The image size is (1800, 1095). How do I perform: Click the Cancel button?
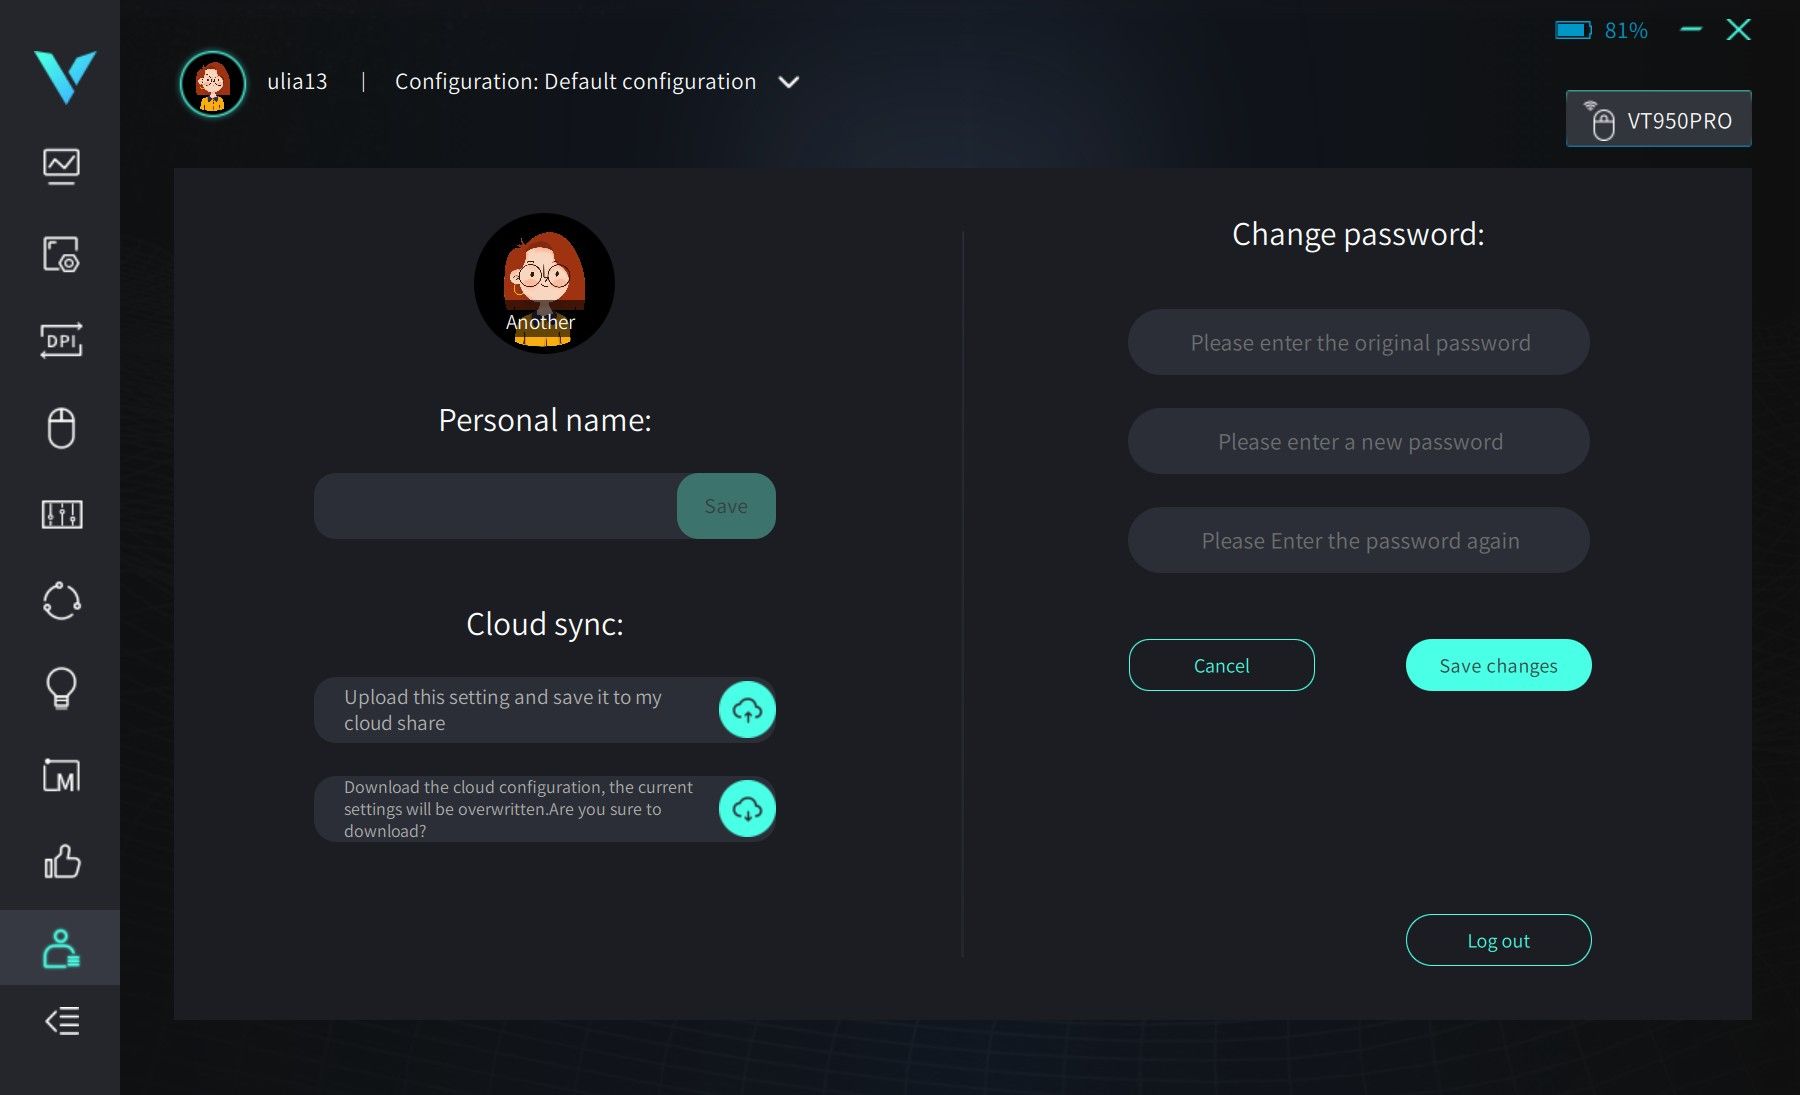[x=1221, y=665]
